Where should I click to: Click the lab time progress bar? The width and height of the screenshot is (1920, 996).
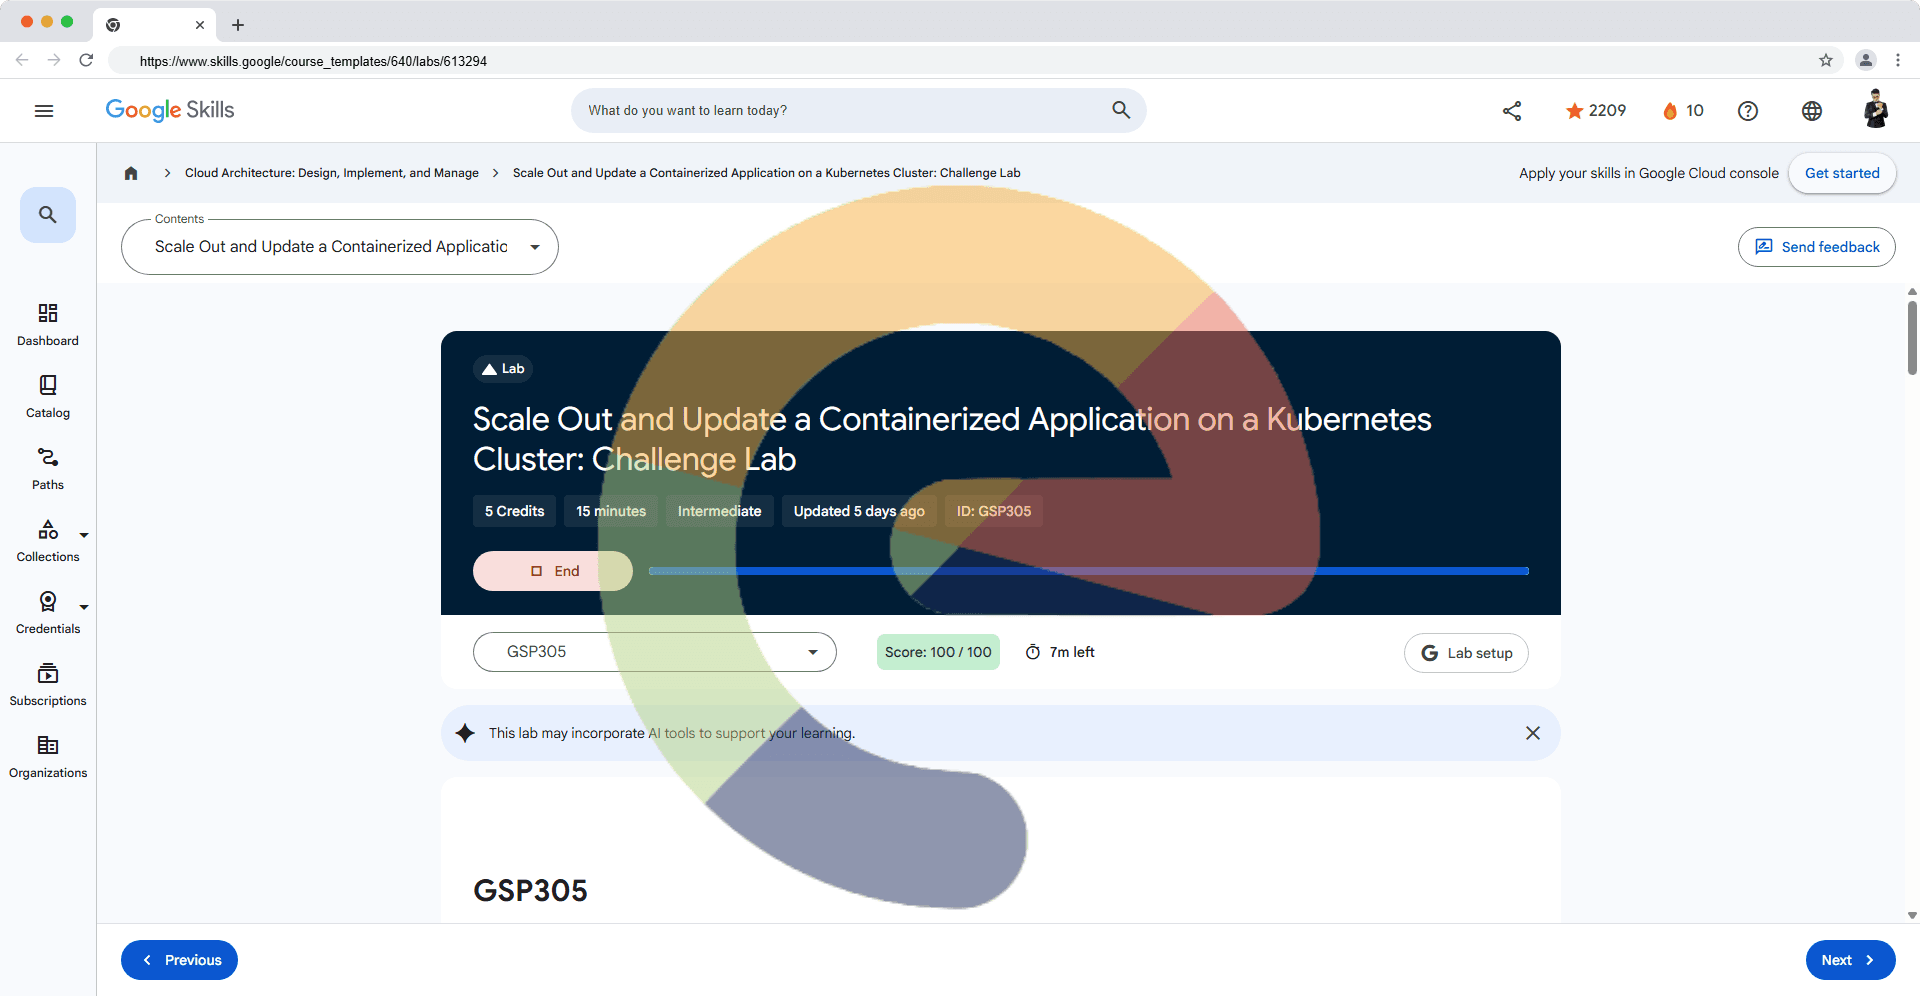pos(1089,571)
